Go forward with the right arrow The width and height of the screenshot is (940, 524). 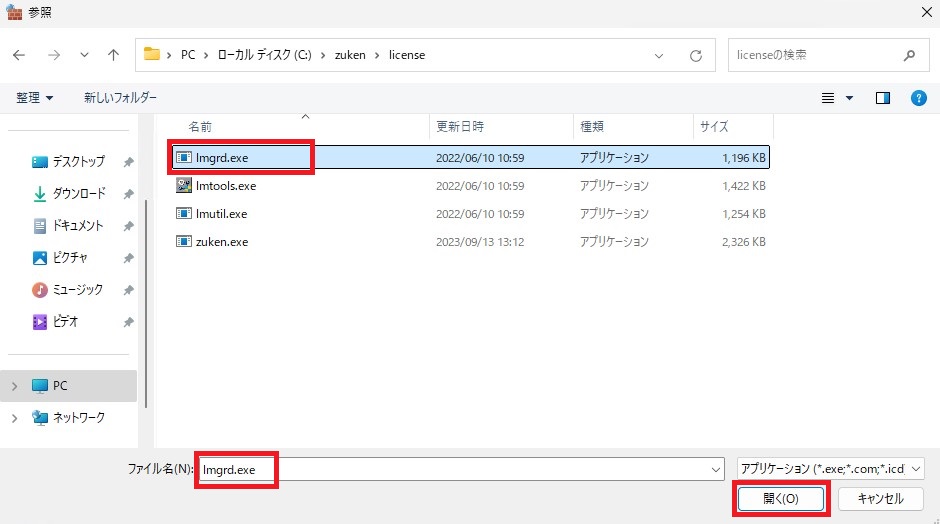point(54,55)
